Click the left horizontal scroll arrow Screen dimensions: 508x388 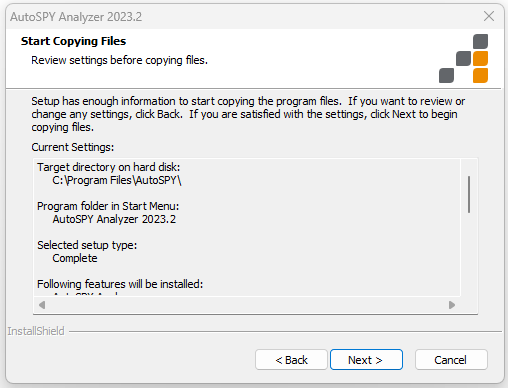pyautogui.click(x=42, y=305)
